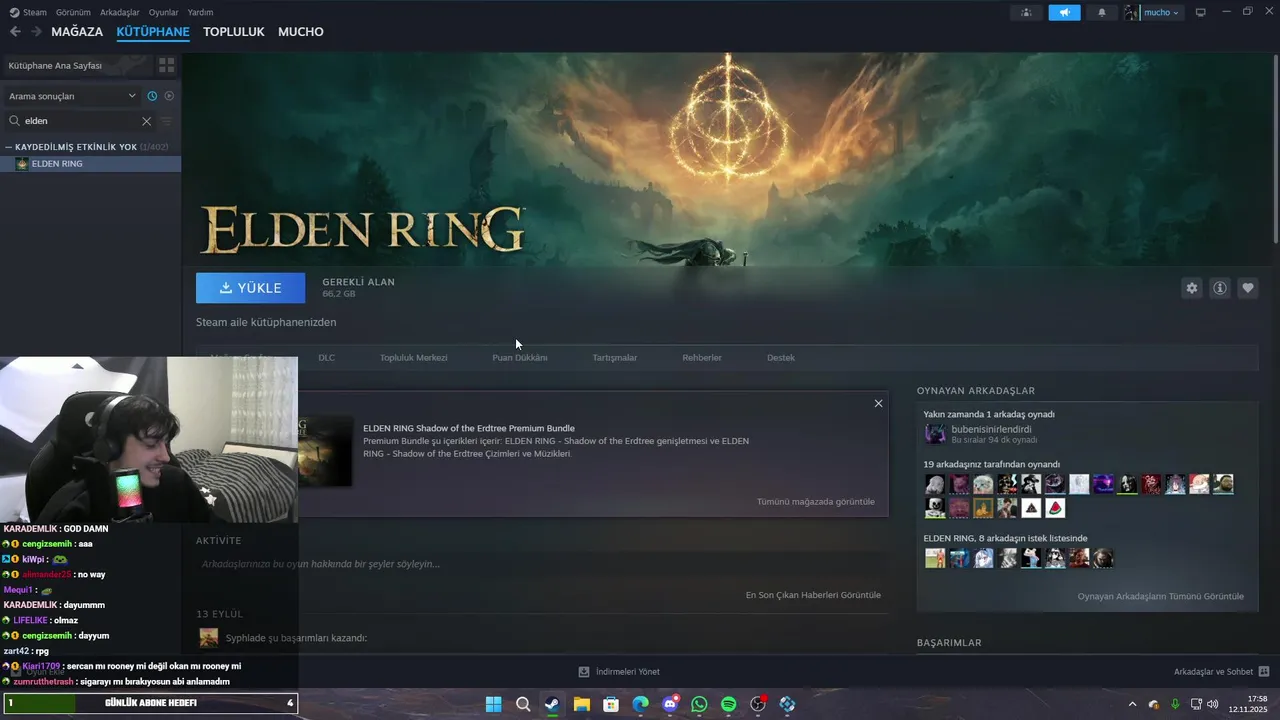
Task: Open friend bubenisinirlendirdi's profile
Action: (x=991, y=429)
